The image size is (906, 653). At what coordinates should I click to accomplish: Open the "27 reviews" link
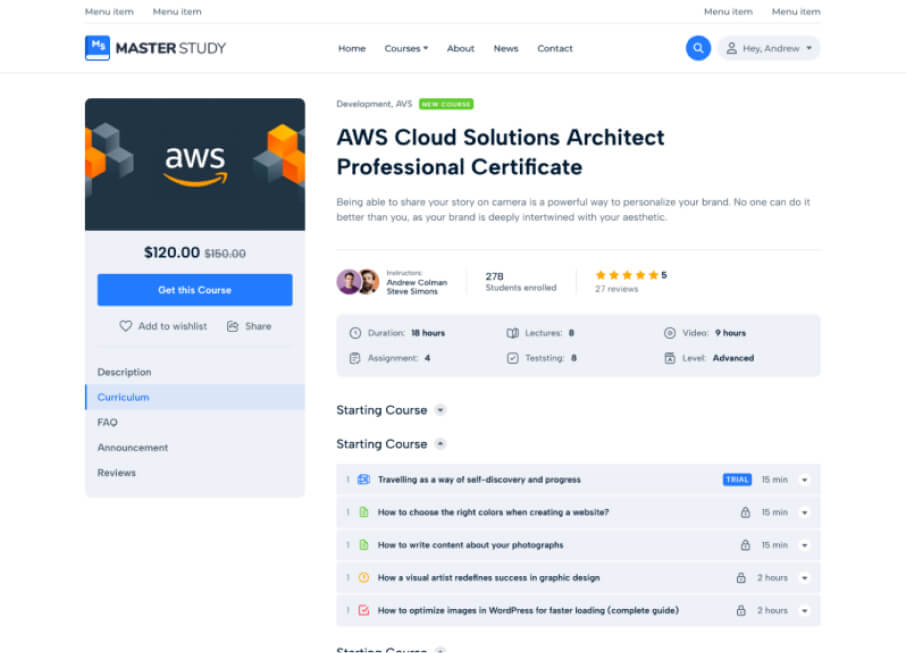click(x=616, y=289)
